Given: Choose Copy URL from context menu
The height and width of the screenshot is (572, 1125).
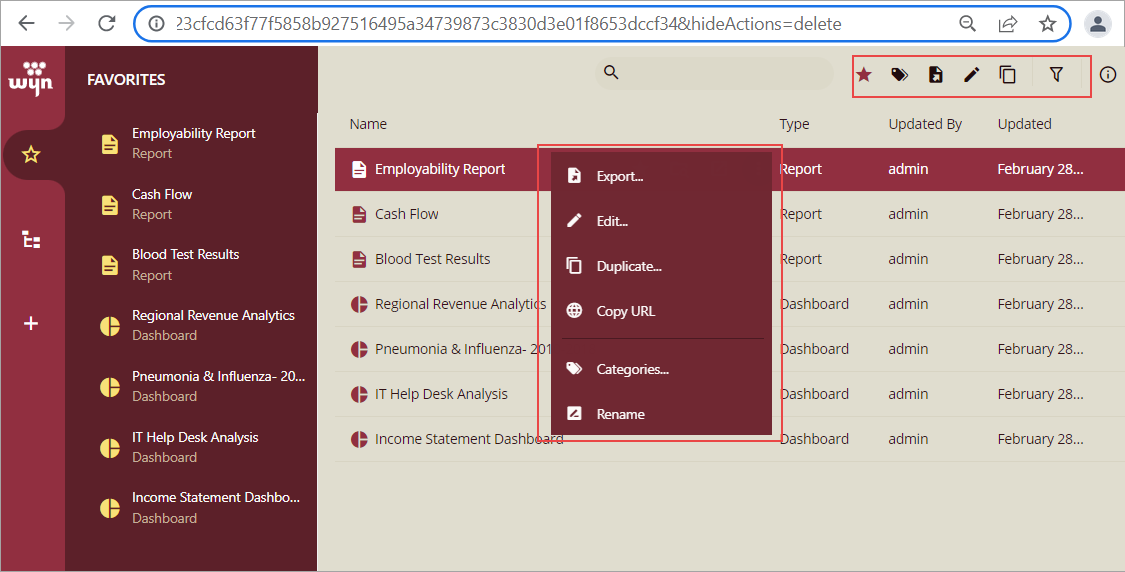Looking at the screenshot, I should click(x=625, y=311).
